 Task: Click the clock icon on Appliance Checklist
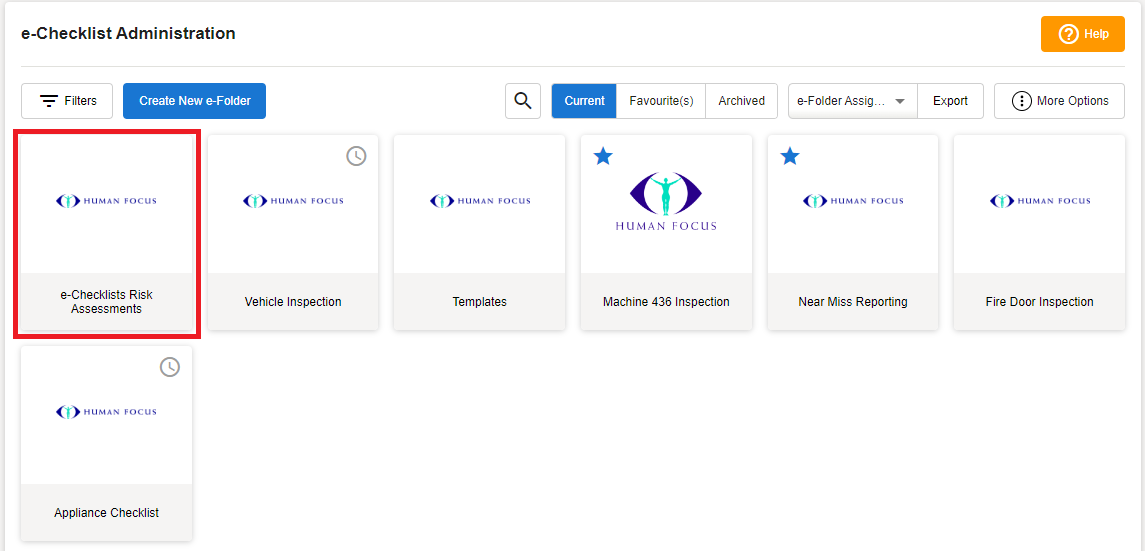coord(170,367)
